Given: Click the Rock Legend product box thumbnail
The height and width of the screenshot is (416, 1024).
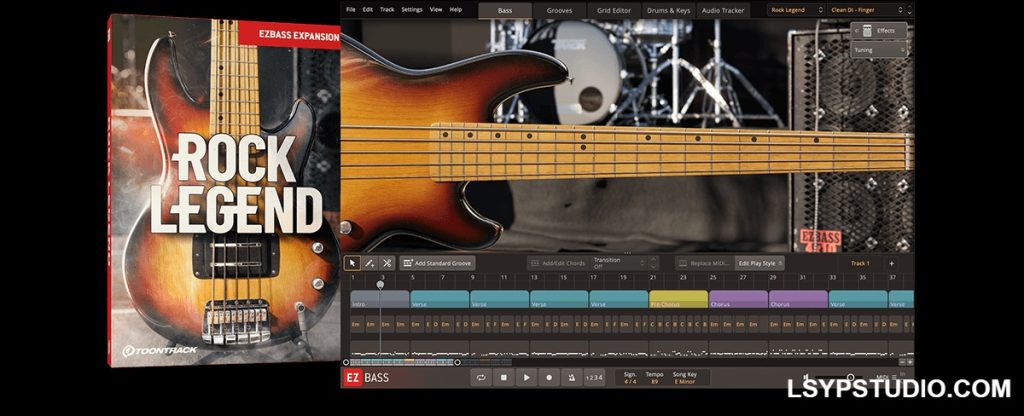Looking at the screenshot, I should click(224, 191).
